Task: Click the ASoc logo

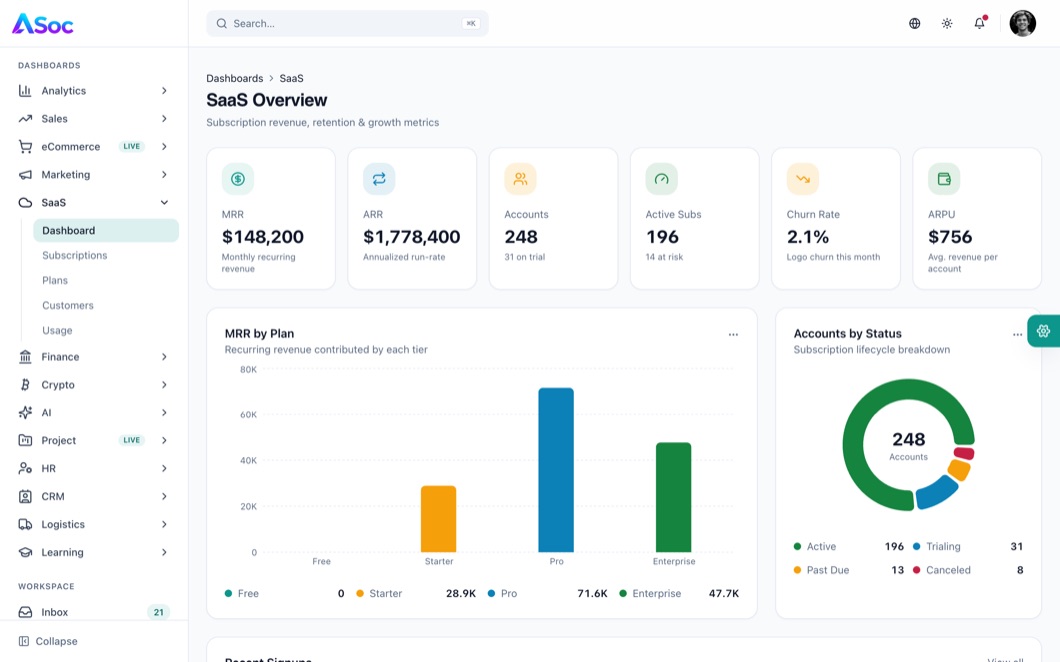Action: (43, 24)
